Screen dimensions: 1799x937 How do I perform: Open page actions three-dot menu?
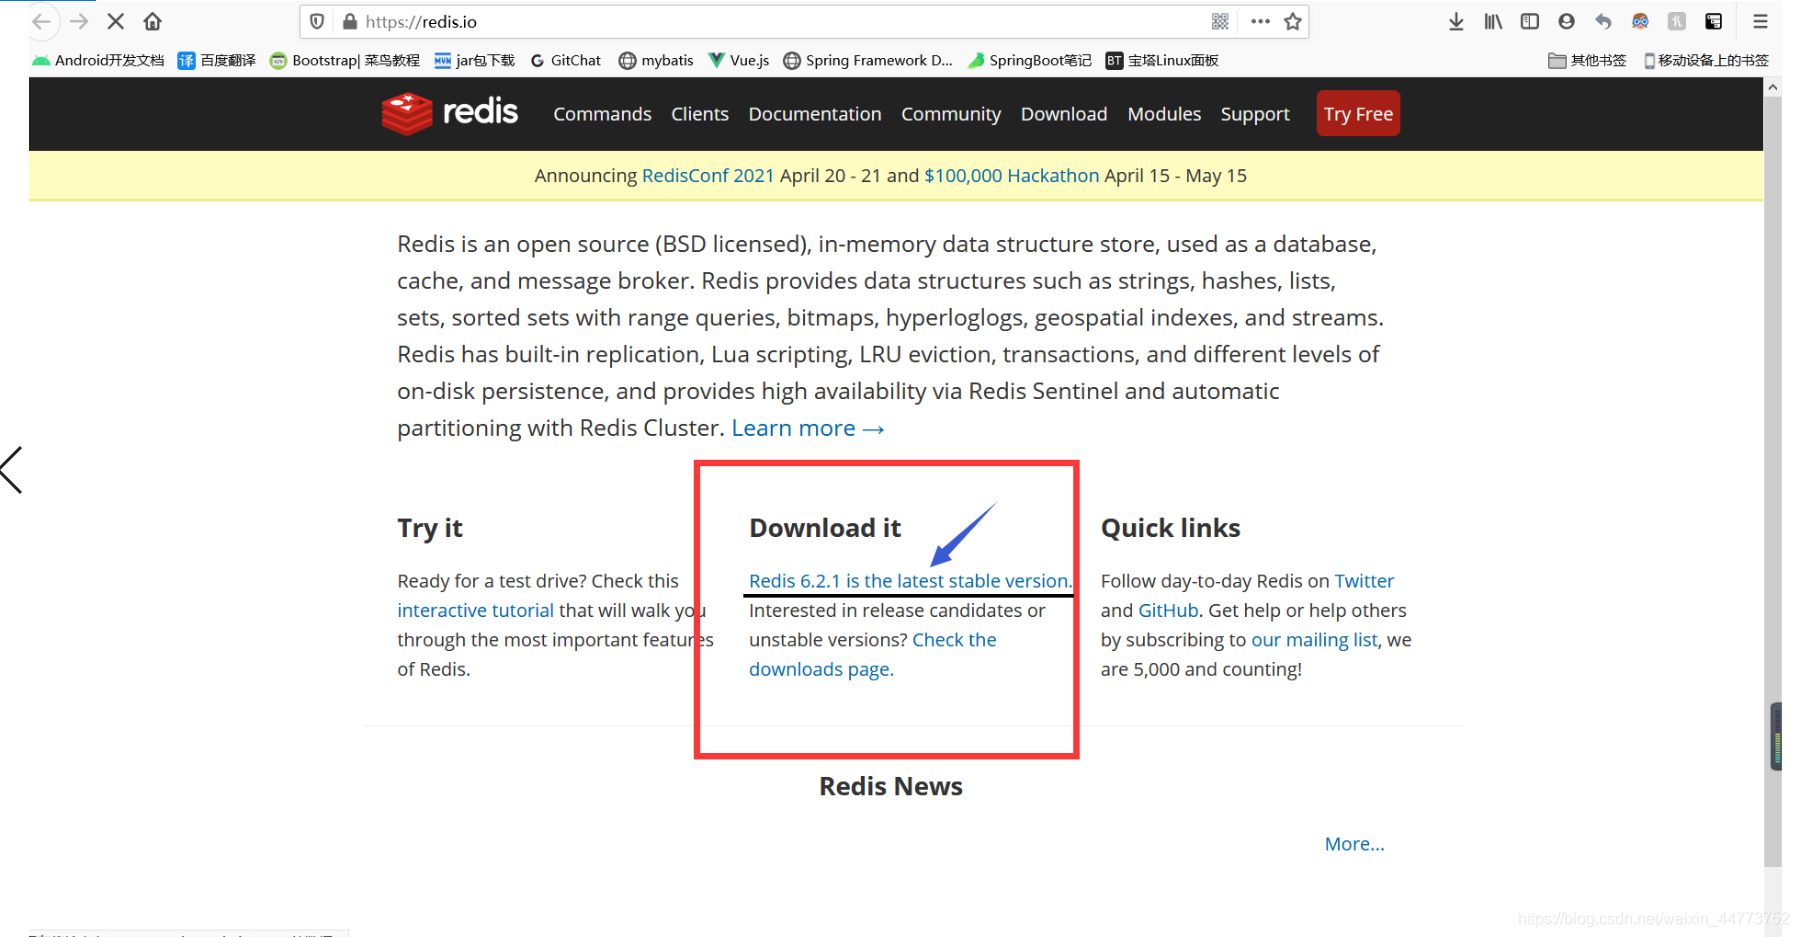[1260, 21]
